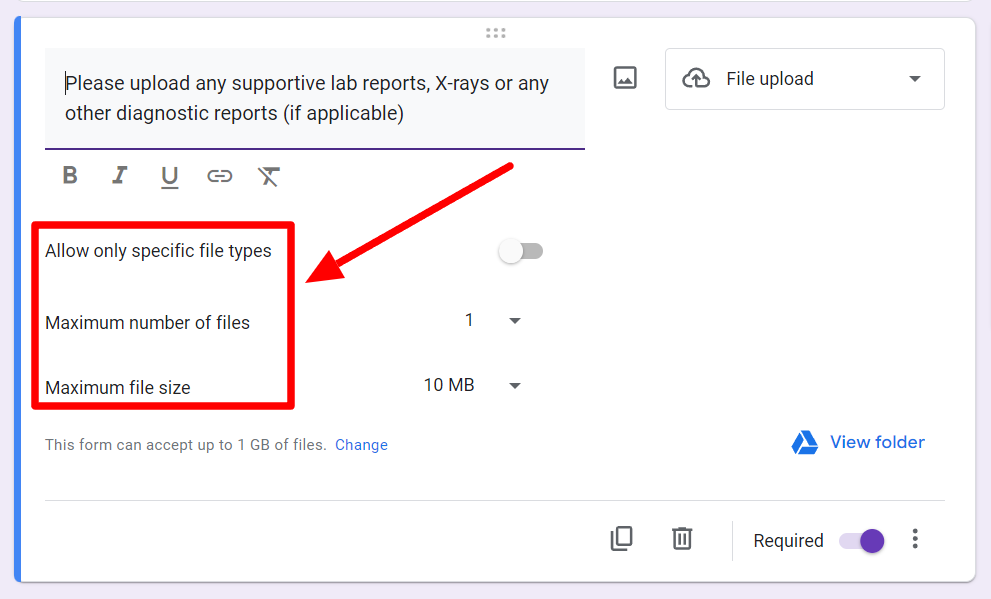This screenshot has width=991, height=599.
Task: Open Maximum file size dropdown
Action: (472, 385)
